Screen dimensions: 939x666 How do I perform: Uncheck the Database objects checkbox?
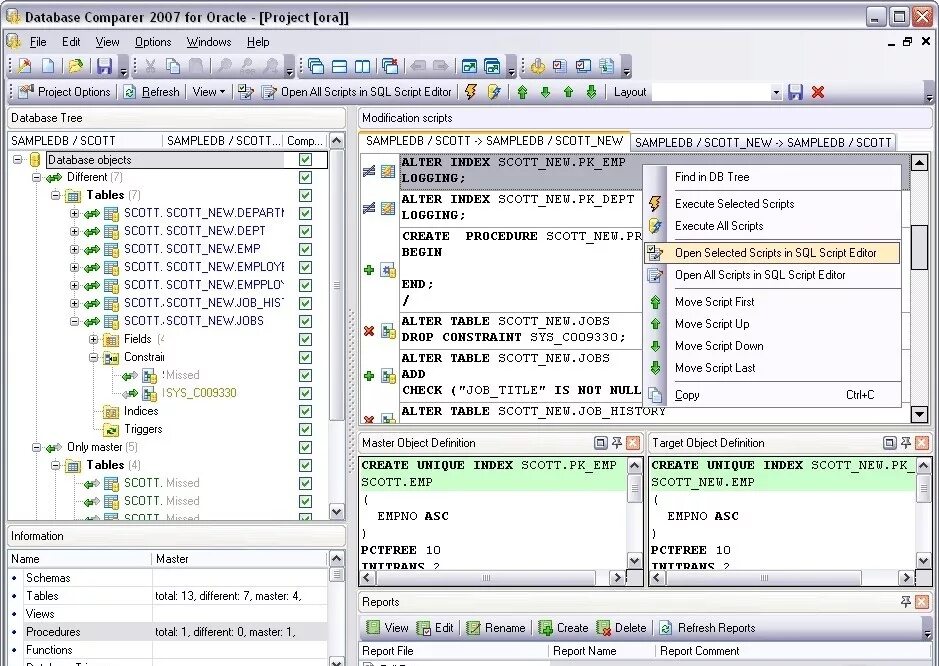click(x=305, y=159)
